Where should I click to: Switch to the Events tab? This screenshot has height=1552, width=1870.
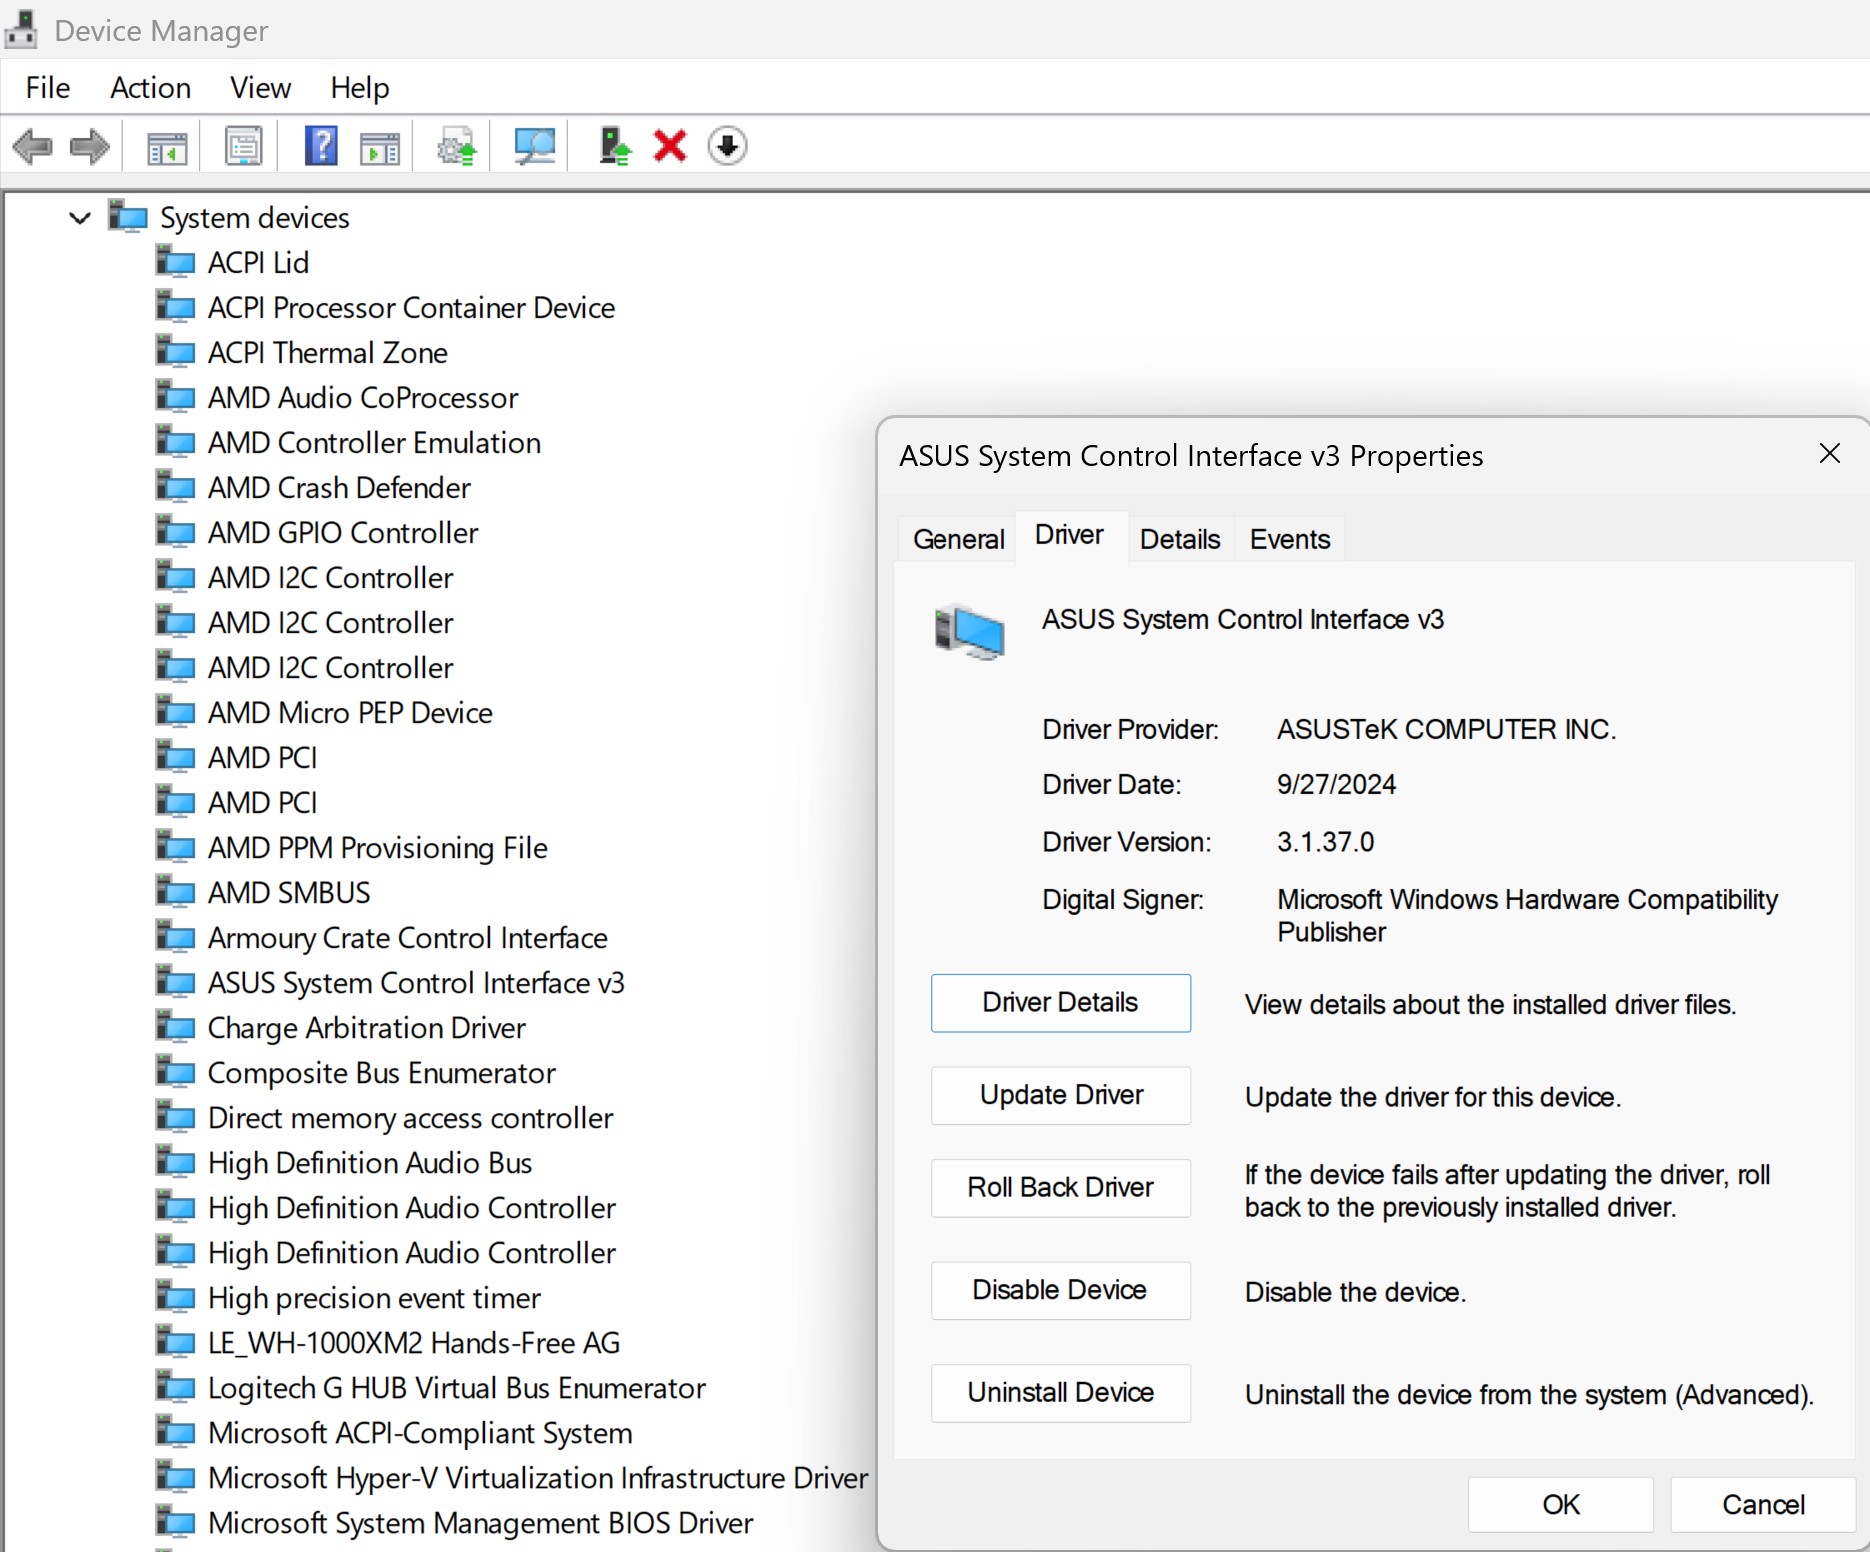pos(1290,539)
